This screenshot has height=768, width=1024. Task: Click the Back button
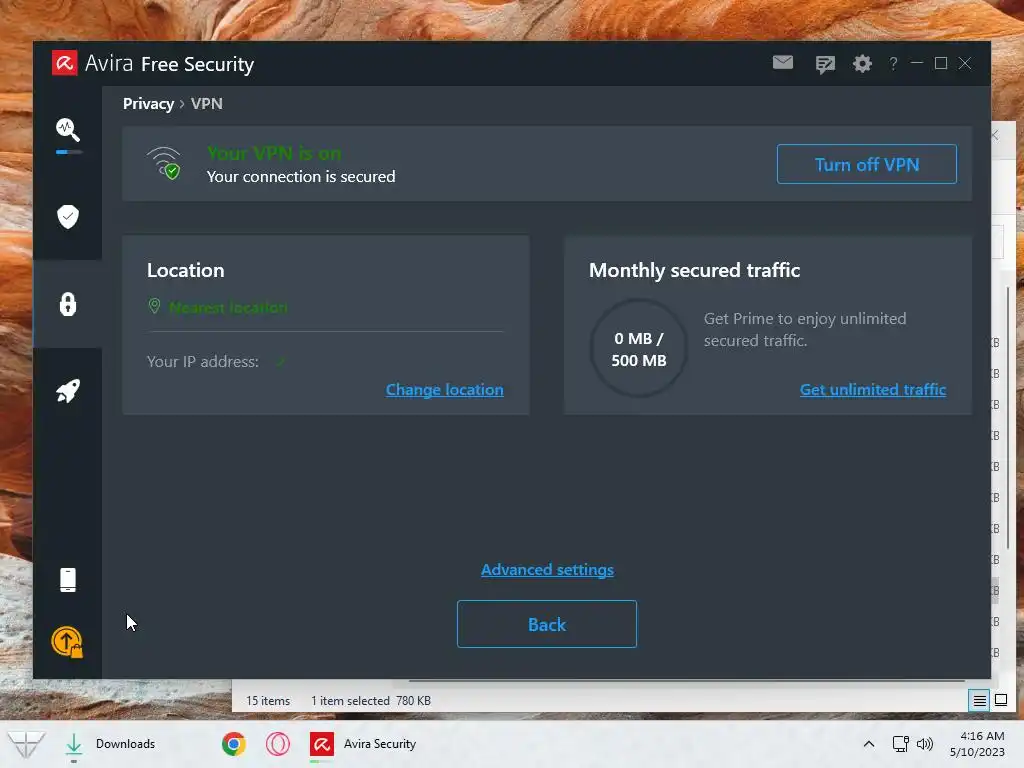click(547, 624)
